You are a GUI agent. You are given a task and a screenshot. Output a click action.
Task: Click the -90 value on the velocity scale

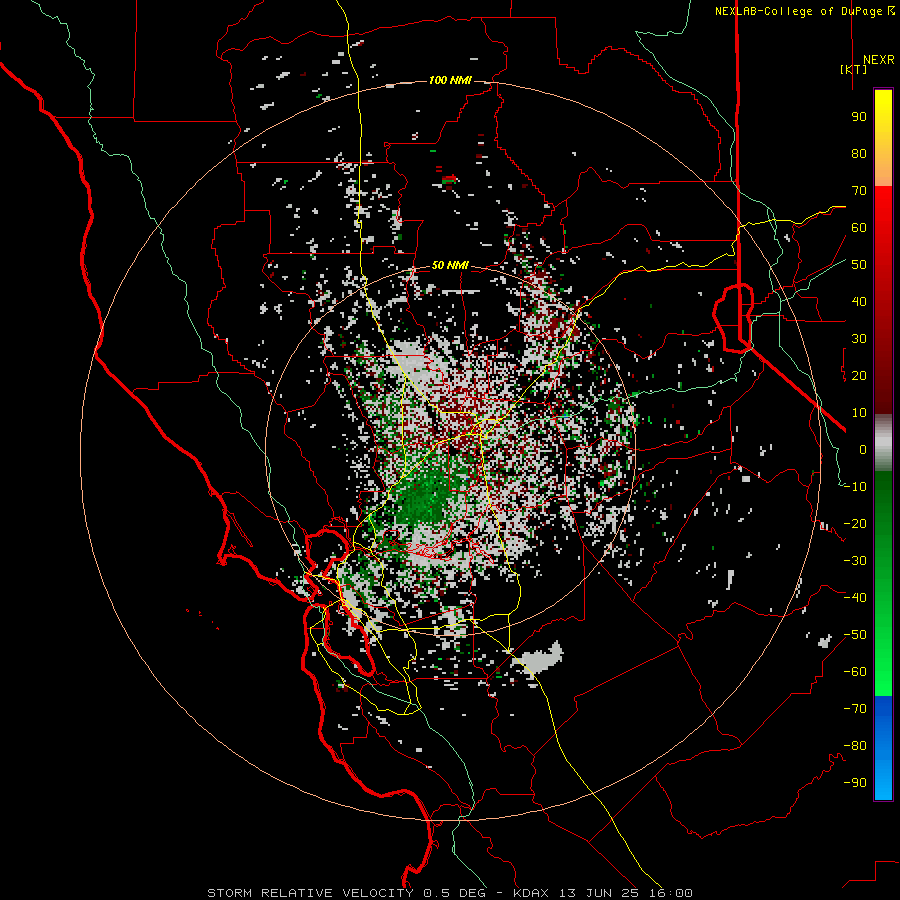click(x=855, y=783)
